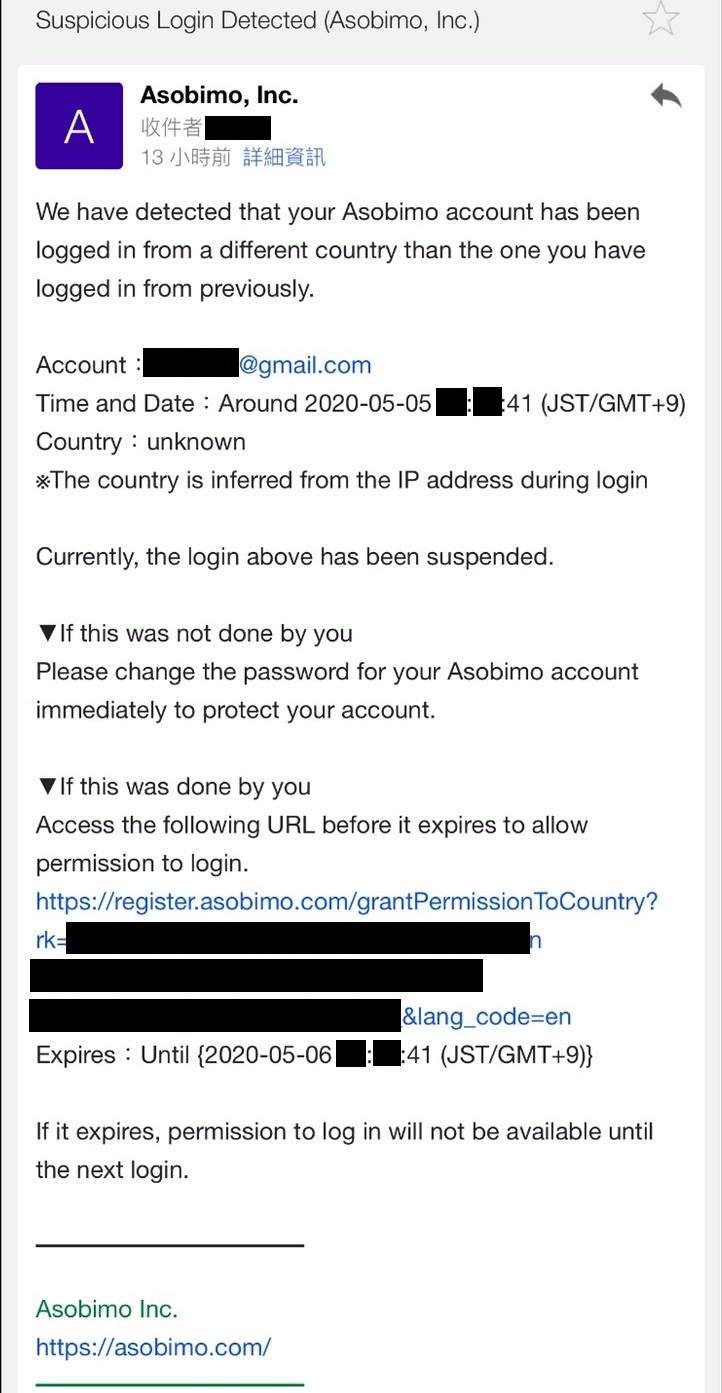Tap the "&lang_code=en" end of URL
The height and width of the screenshot is (1393, 722).
(487, 1017)
